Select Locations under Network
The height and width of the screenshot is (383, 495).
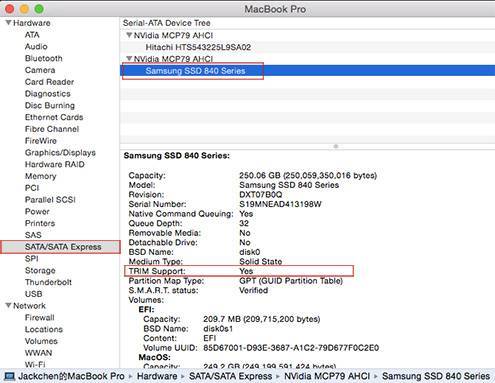click(44, 329)
